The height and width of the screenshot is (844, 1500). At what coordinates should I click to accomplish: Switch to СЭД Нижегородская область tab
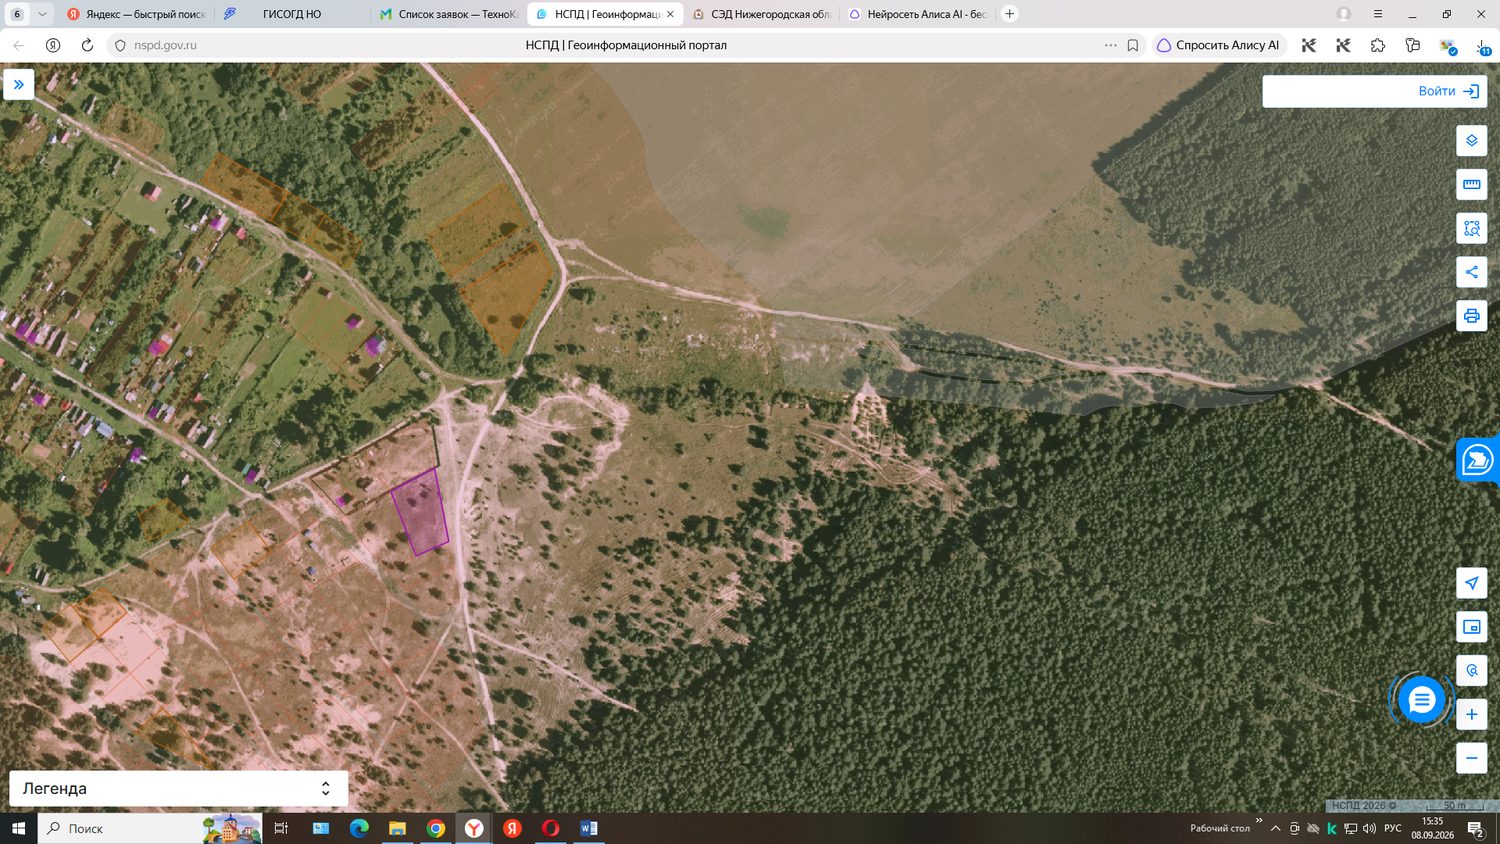click(x=760, y=14)
